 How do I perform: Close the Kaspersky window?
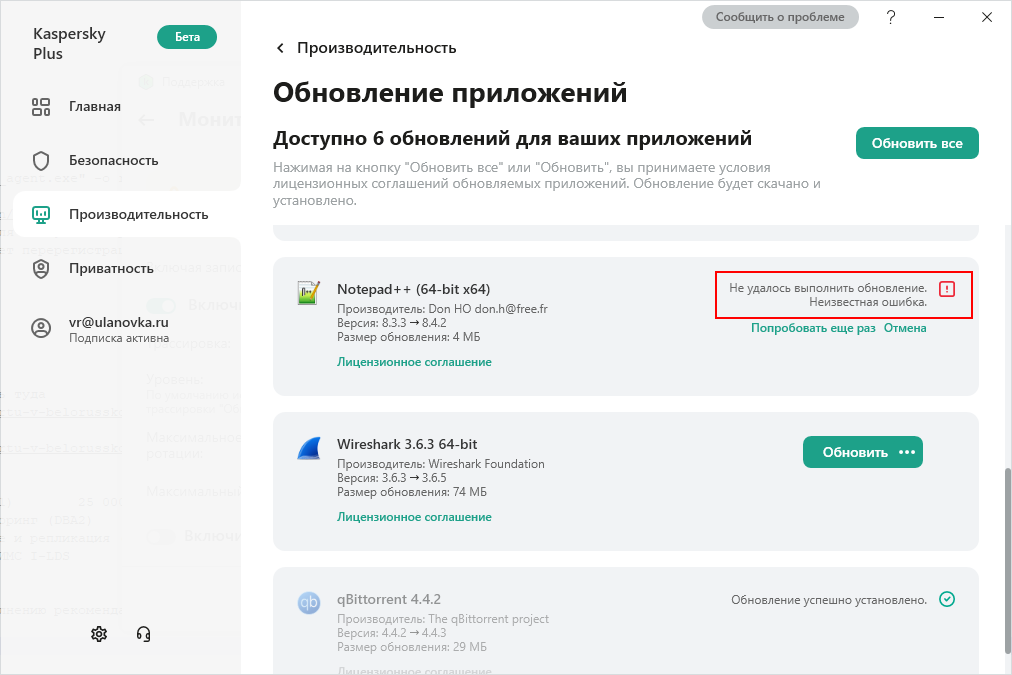pyautogui.click(x=987, y=17)
